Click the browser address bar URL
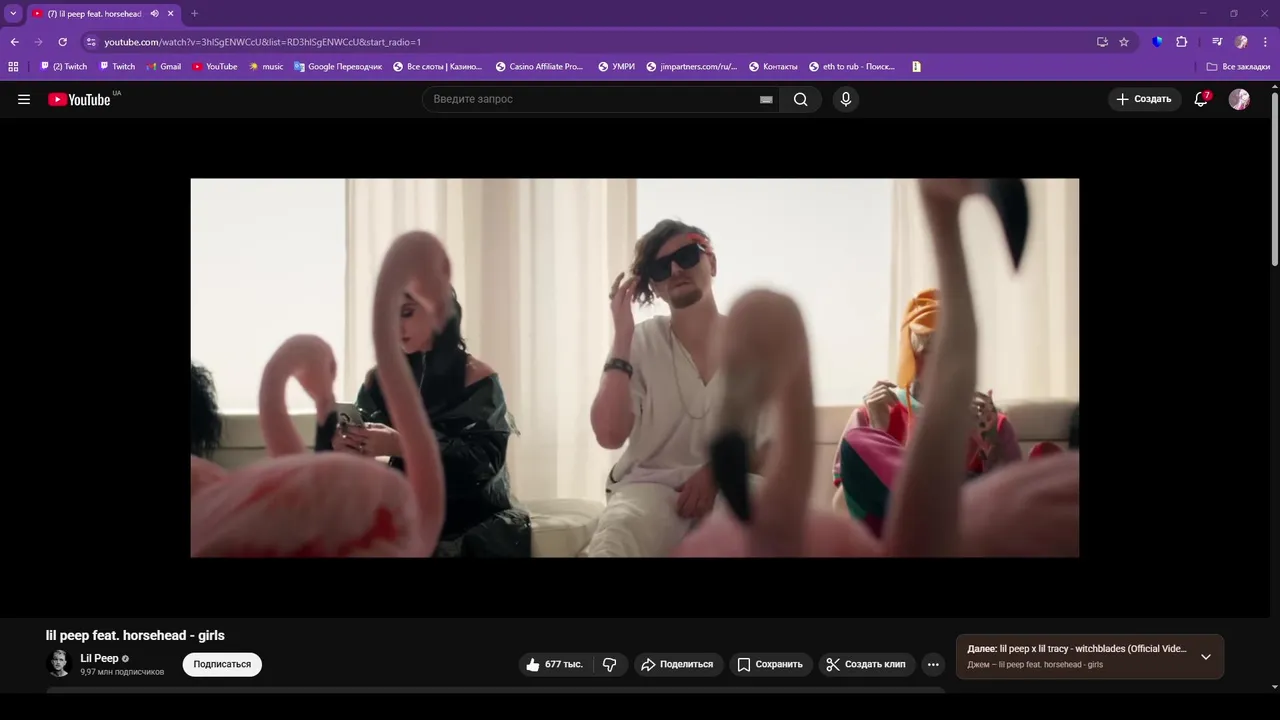The height and width of the screenshot is (720, 1280). (x=263, y=42)
